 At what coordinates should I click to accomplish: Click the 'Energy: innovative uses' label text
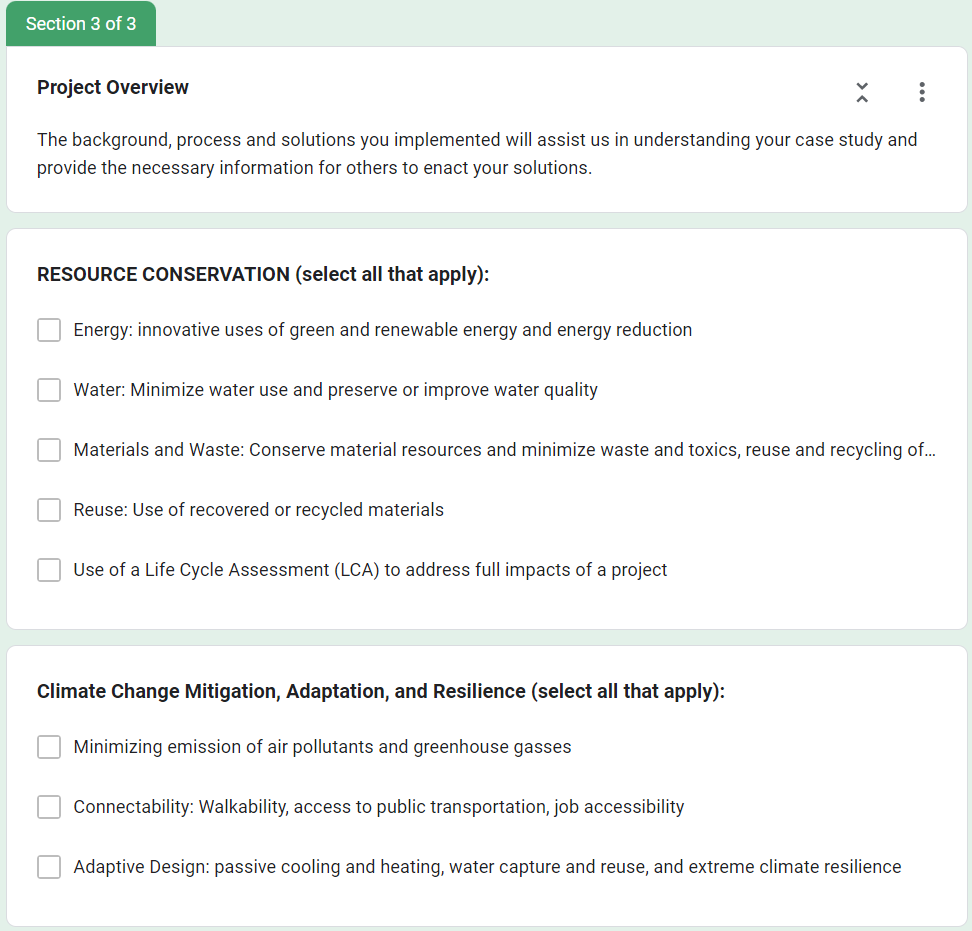coord(382,330)
